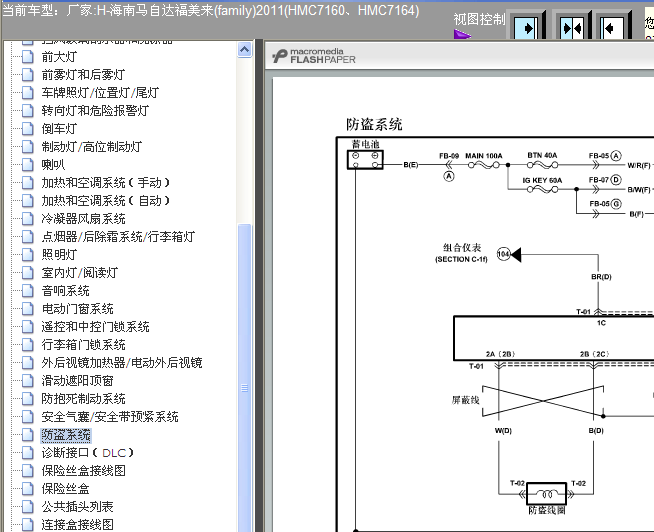Open 车牌照灯/位置灯/尾灯 entry

tap(100, 93)
